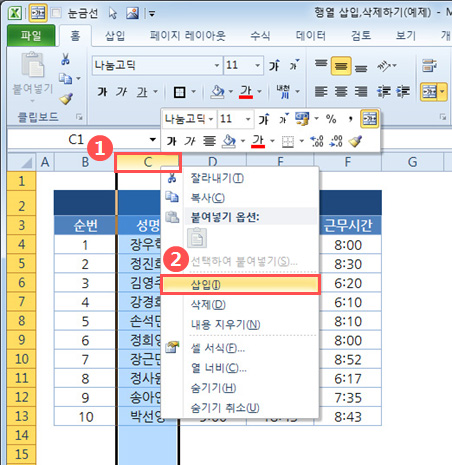This screenshot has width=452, height=465.
Task: Click the borders icon in the ribbon
Action: tap(180, 92)
